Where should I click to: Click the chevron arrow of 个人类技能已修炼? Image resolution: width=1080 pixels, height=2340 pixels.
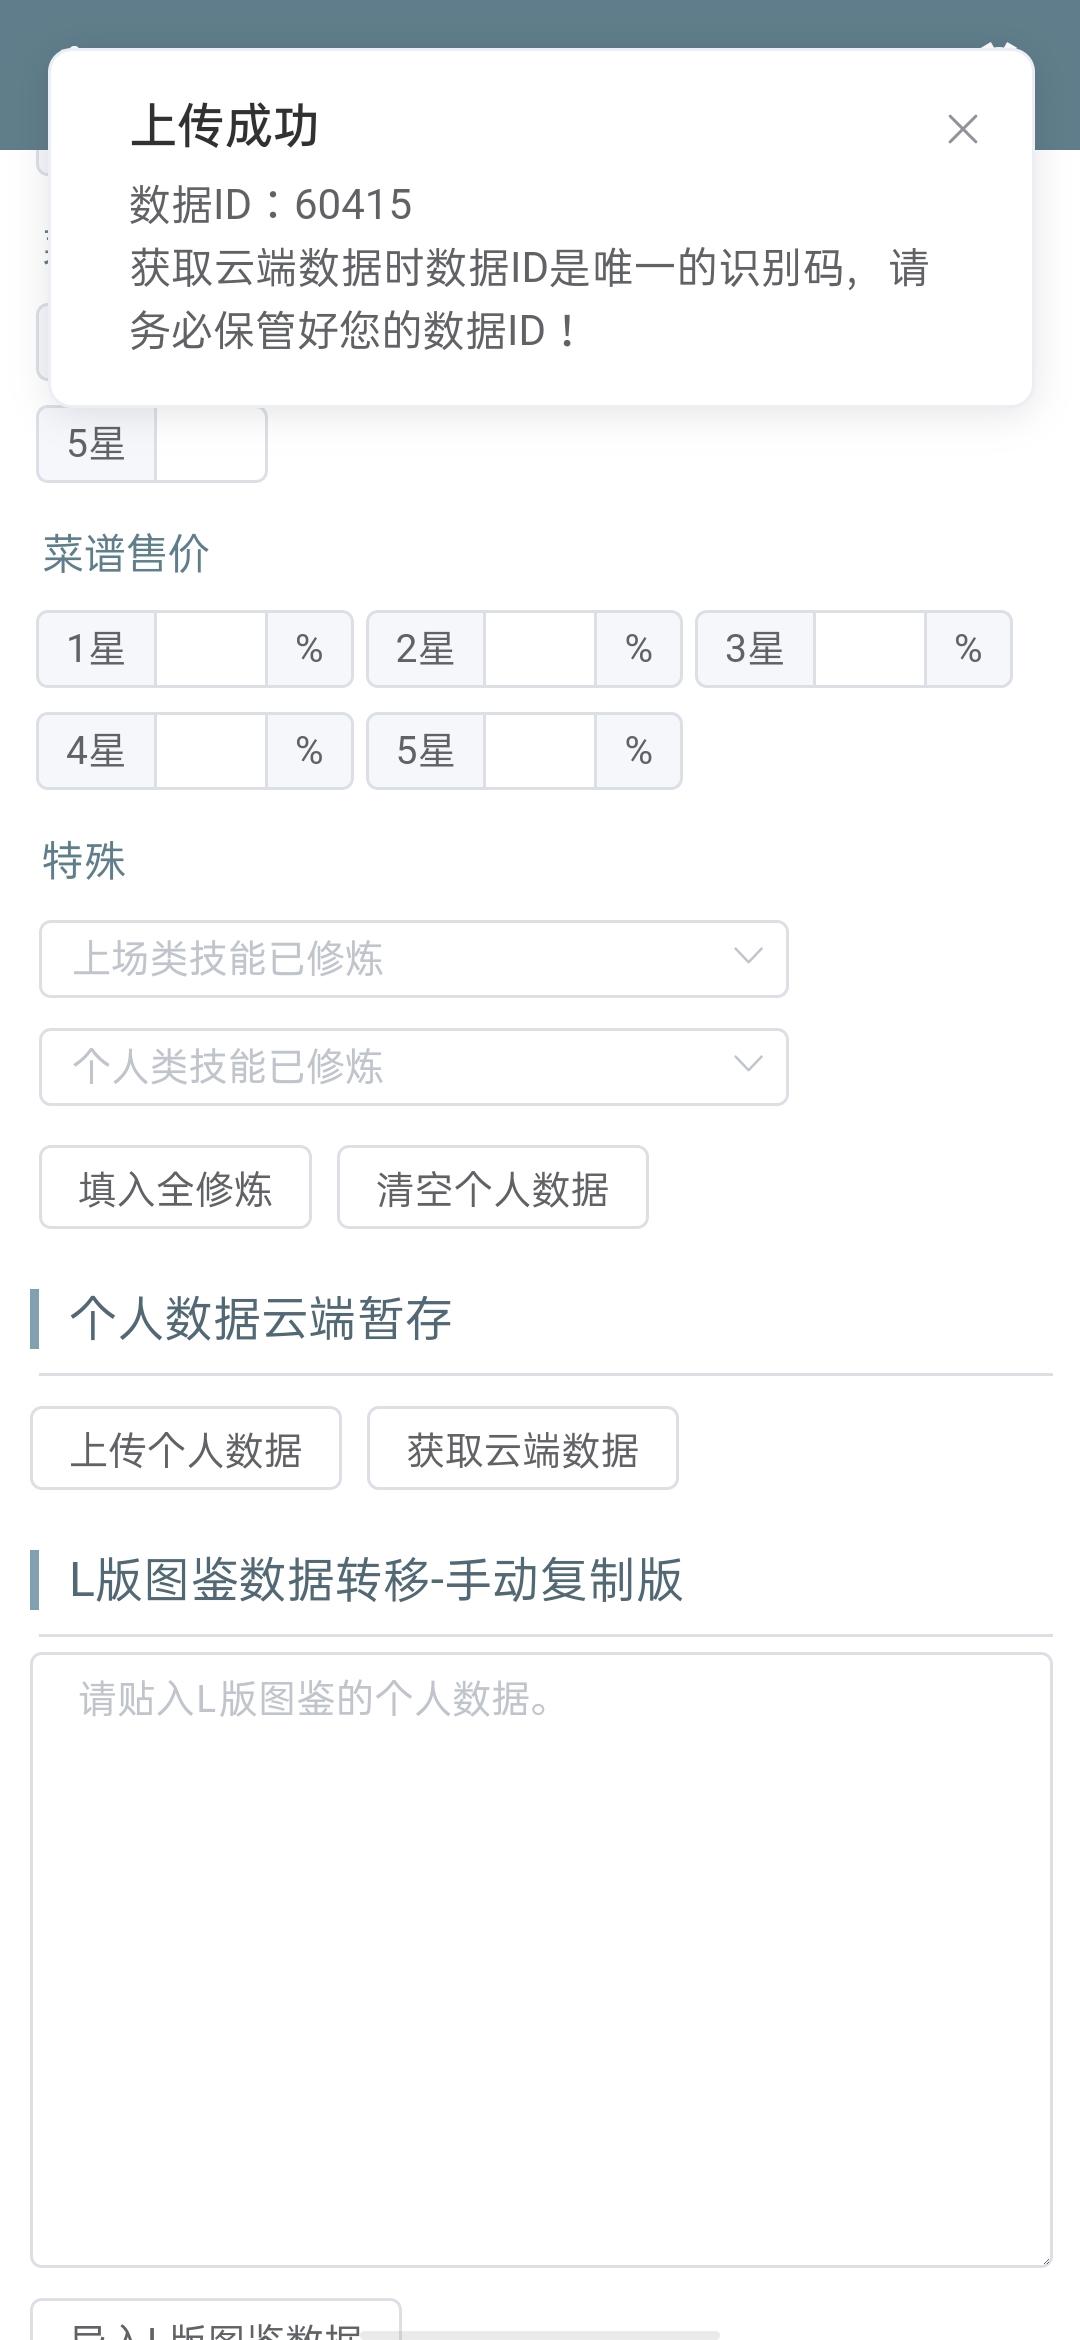[x=748, y=1065]
